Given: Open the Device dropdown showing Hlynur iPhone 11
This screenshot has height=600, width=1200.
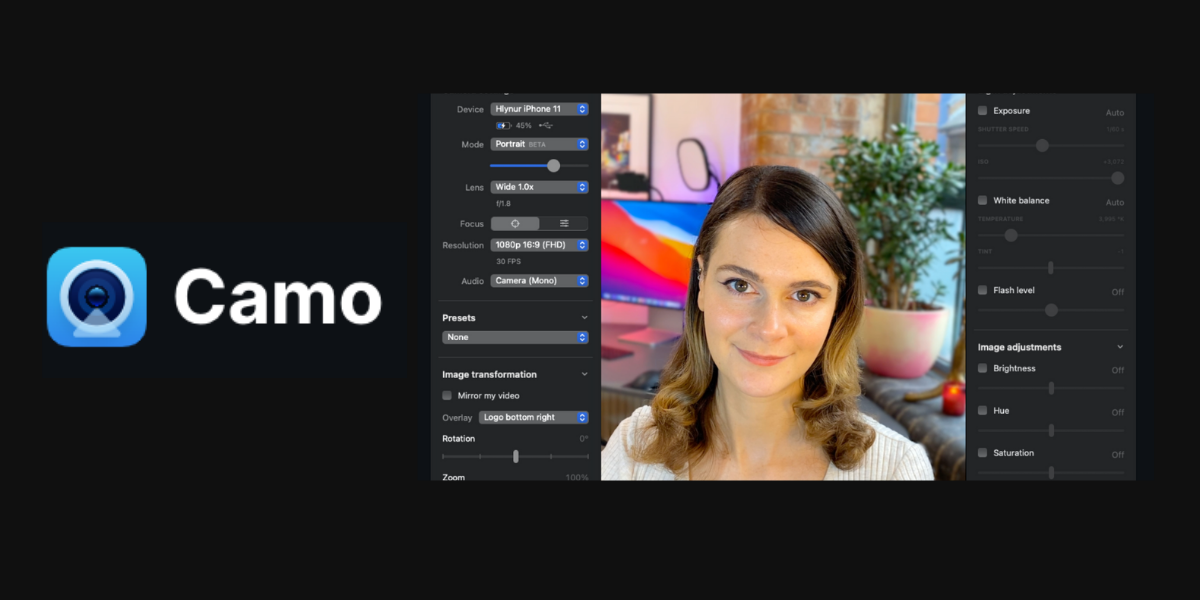Looking at the screenshot, I should click(x=539, y=109).
